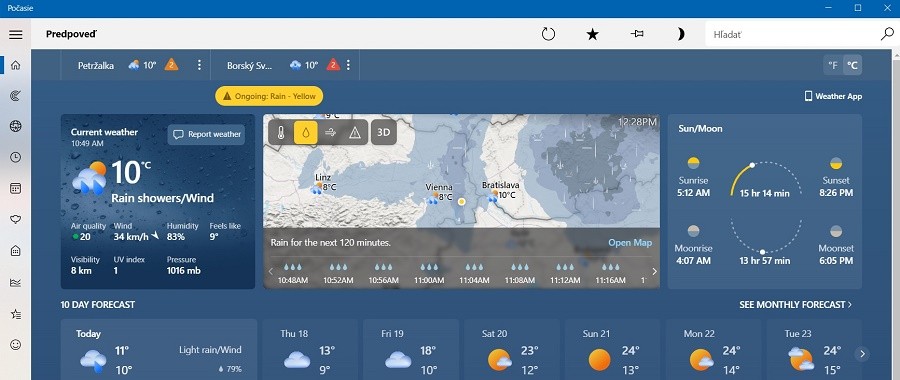Switch temperature units to Fahrenheit
Viewport: 900px width, 380px height.
(833, 65)
